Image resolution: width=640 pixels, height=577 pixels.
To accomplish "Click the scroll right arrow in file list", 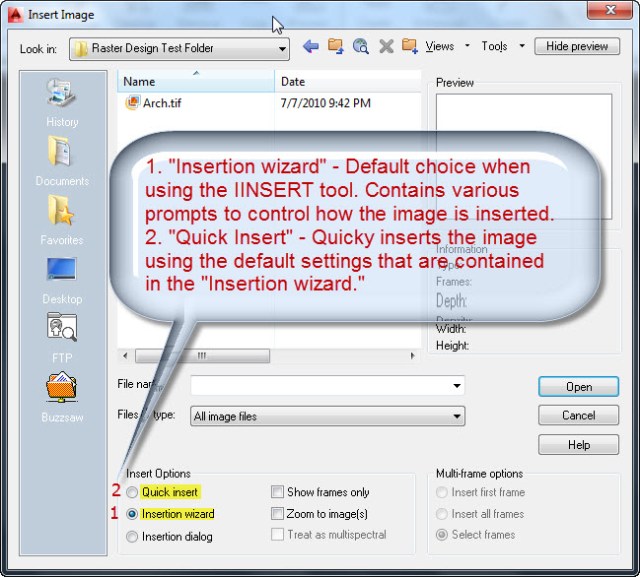I will (x=412, y=355).
